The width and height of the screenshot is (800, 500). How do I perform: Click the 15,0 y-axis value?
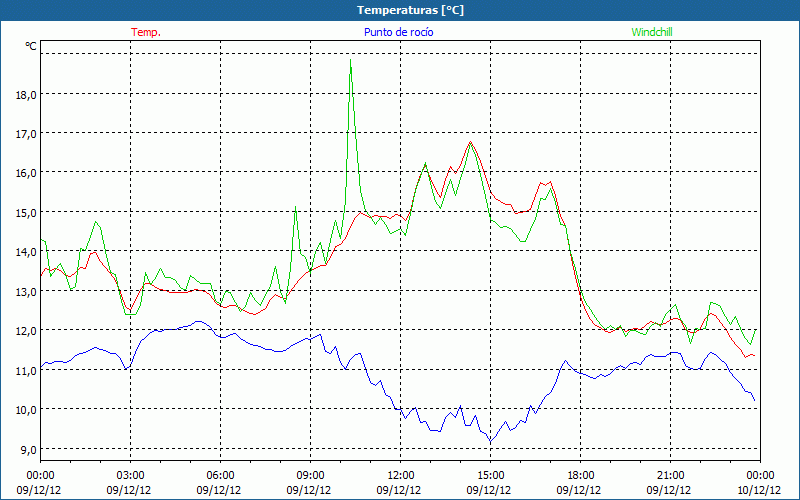tap(26, 213)
